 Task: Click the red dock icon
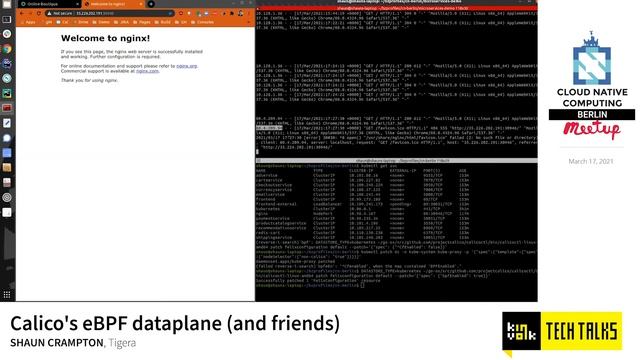click(x=7, y=108)
